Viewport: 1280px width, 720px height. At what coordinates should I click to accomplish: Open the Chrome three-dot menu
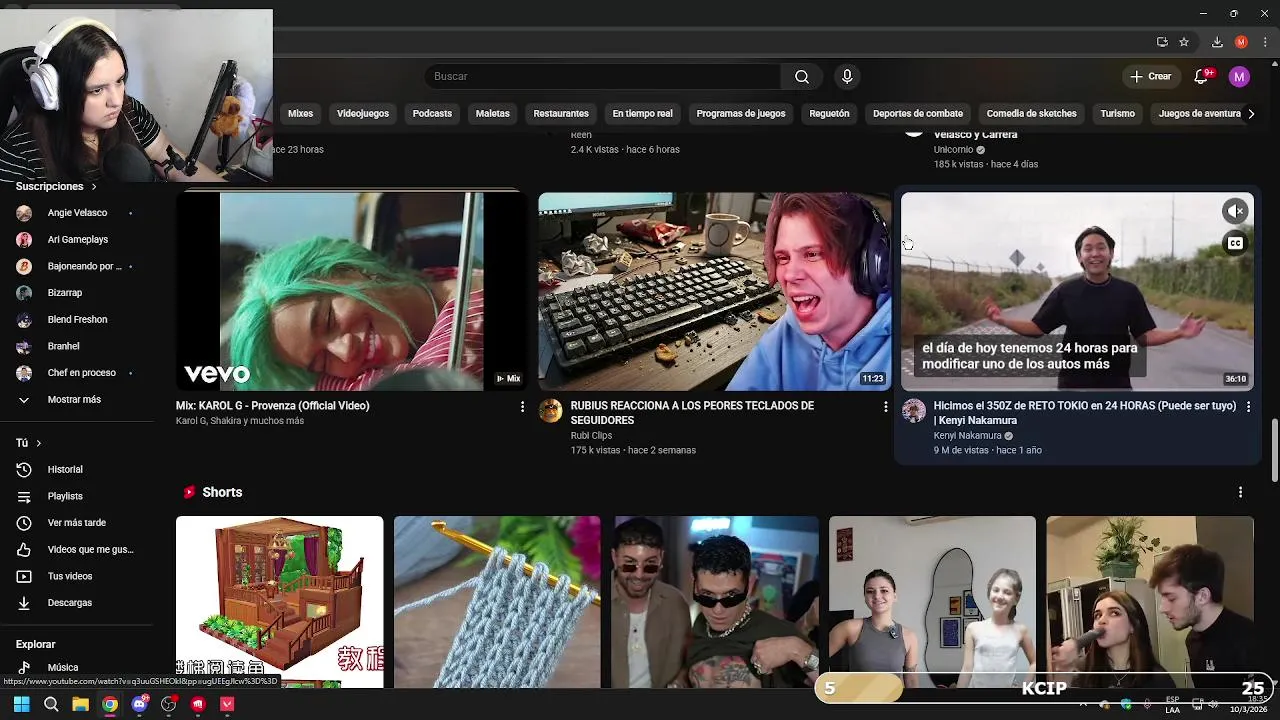1265,42
